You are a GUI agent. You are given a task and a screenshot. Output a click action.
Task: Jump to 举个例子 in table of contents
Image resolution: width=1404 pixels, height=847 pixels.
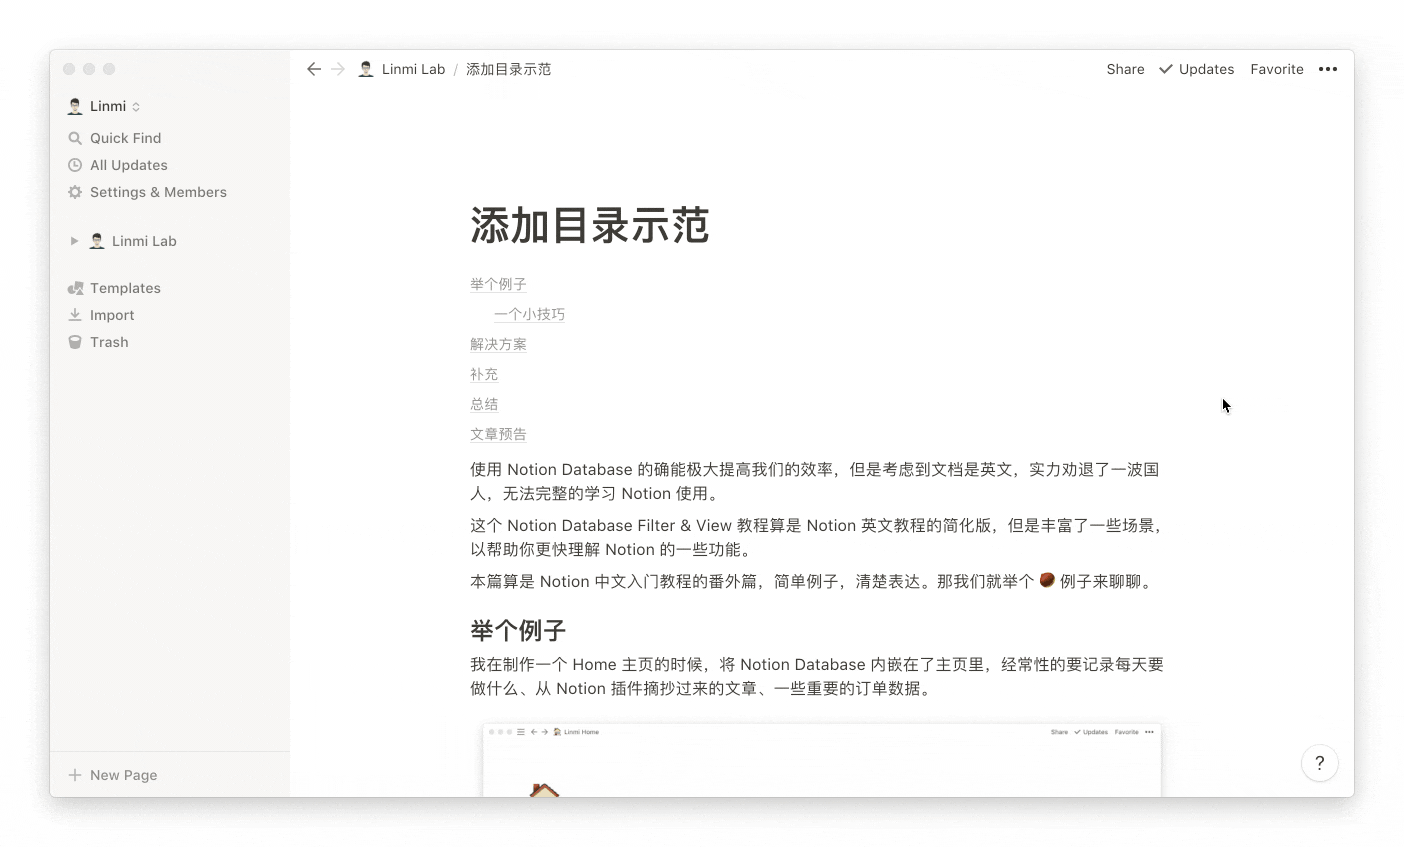click(498, 284)
